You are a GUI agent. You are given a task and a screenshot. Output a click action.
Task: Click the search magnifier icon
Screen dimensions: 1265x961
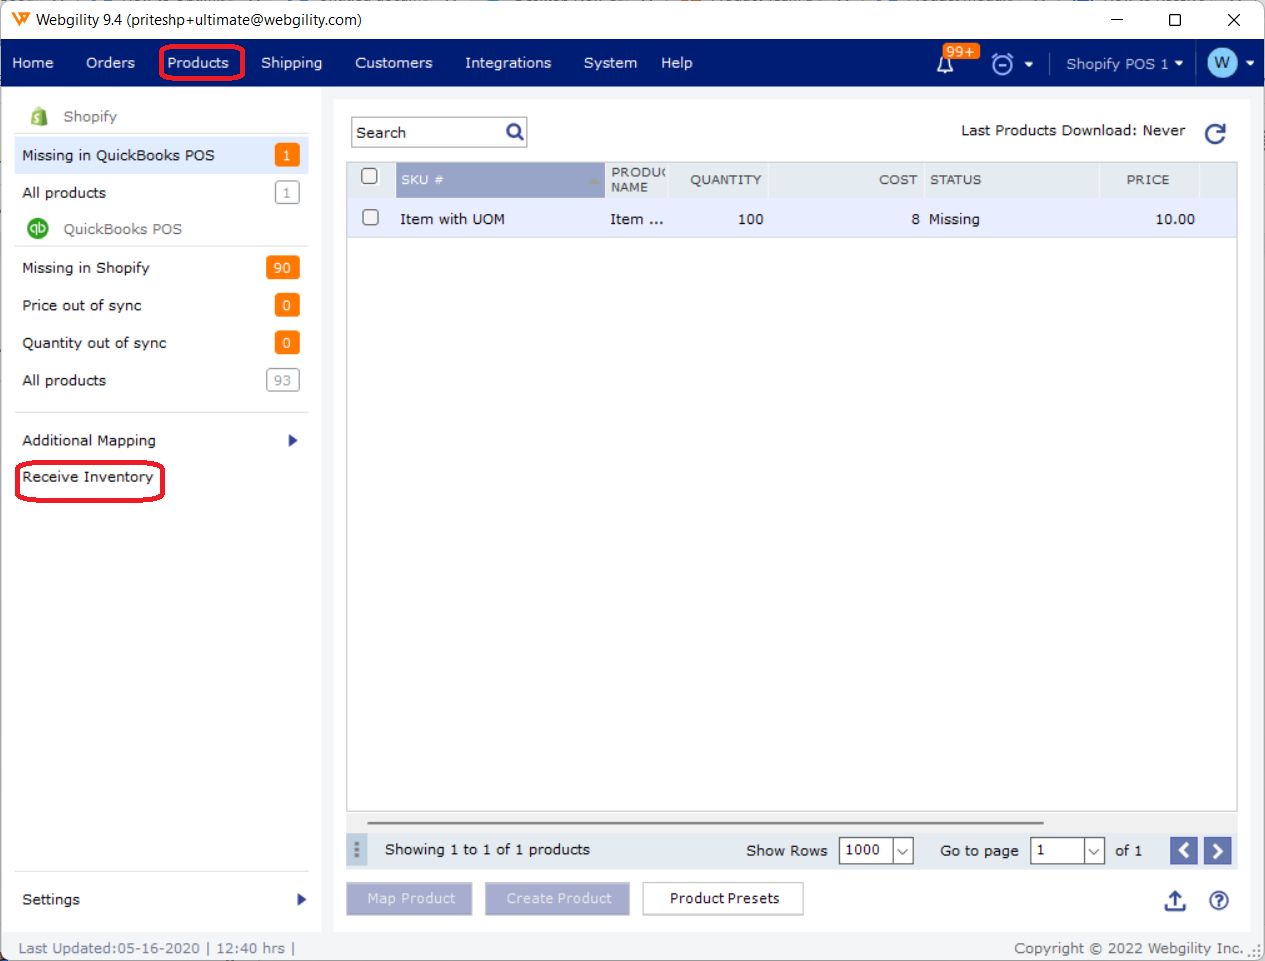[x=515, y=132]
